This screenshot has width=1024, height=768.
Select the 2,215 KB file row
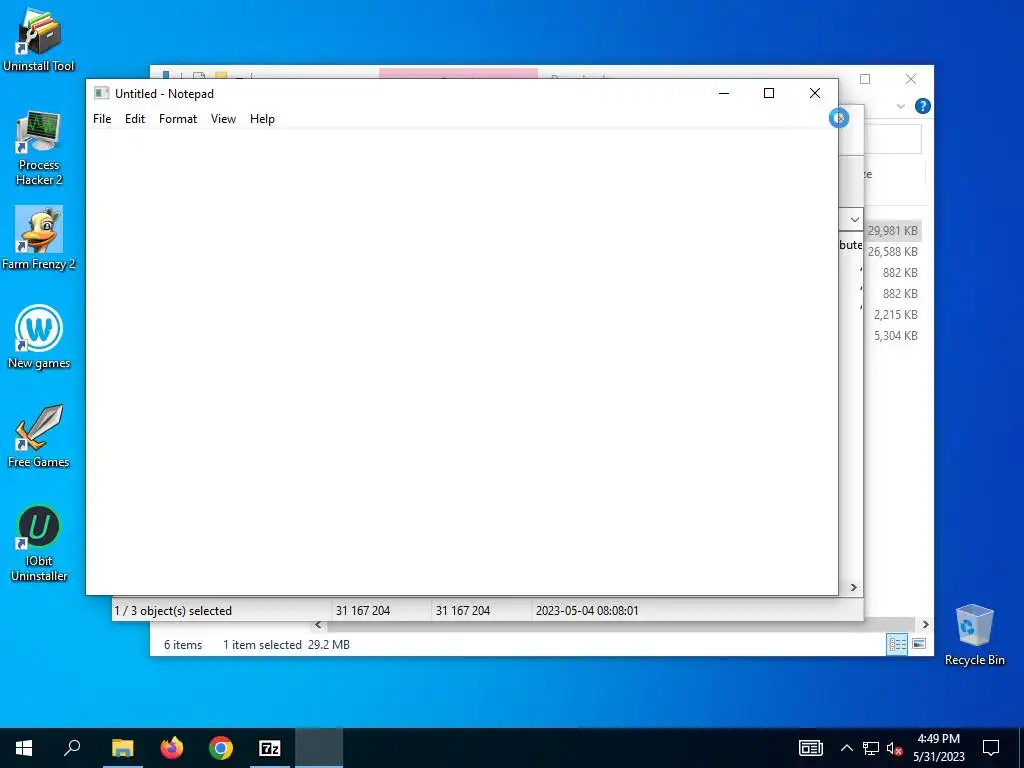893,314
